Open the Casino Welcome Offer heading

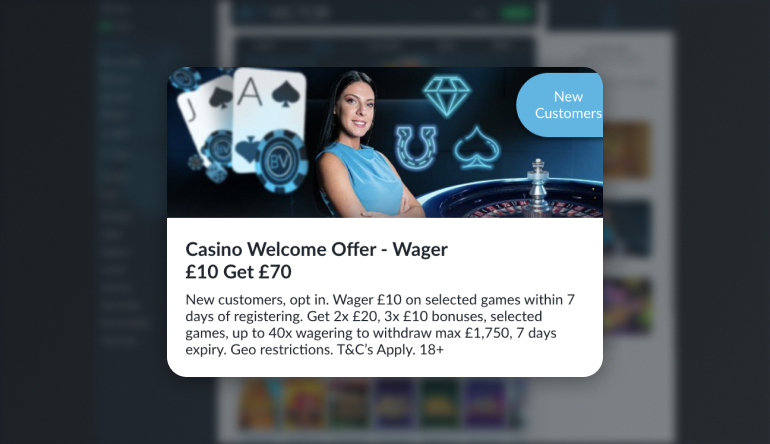pos(316,250)
